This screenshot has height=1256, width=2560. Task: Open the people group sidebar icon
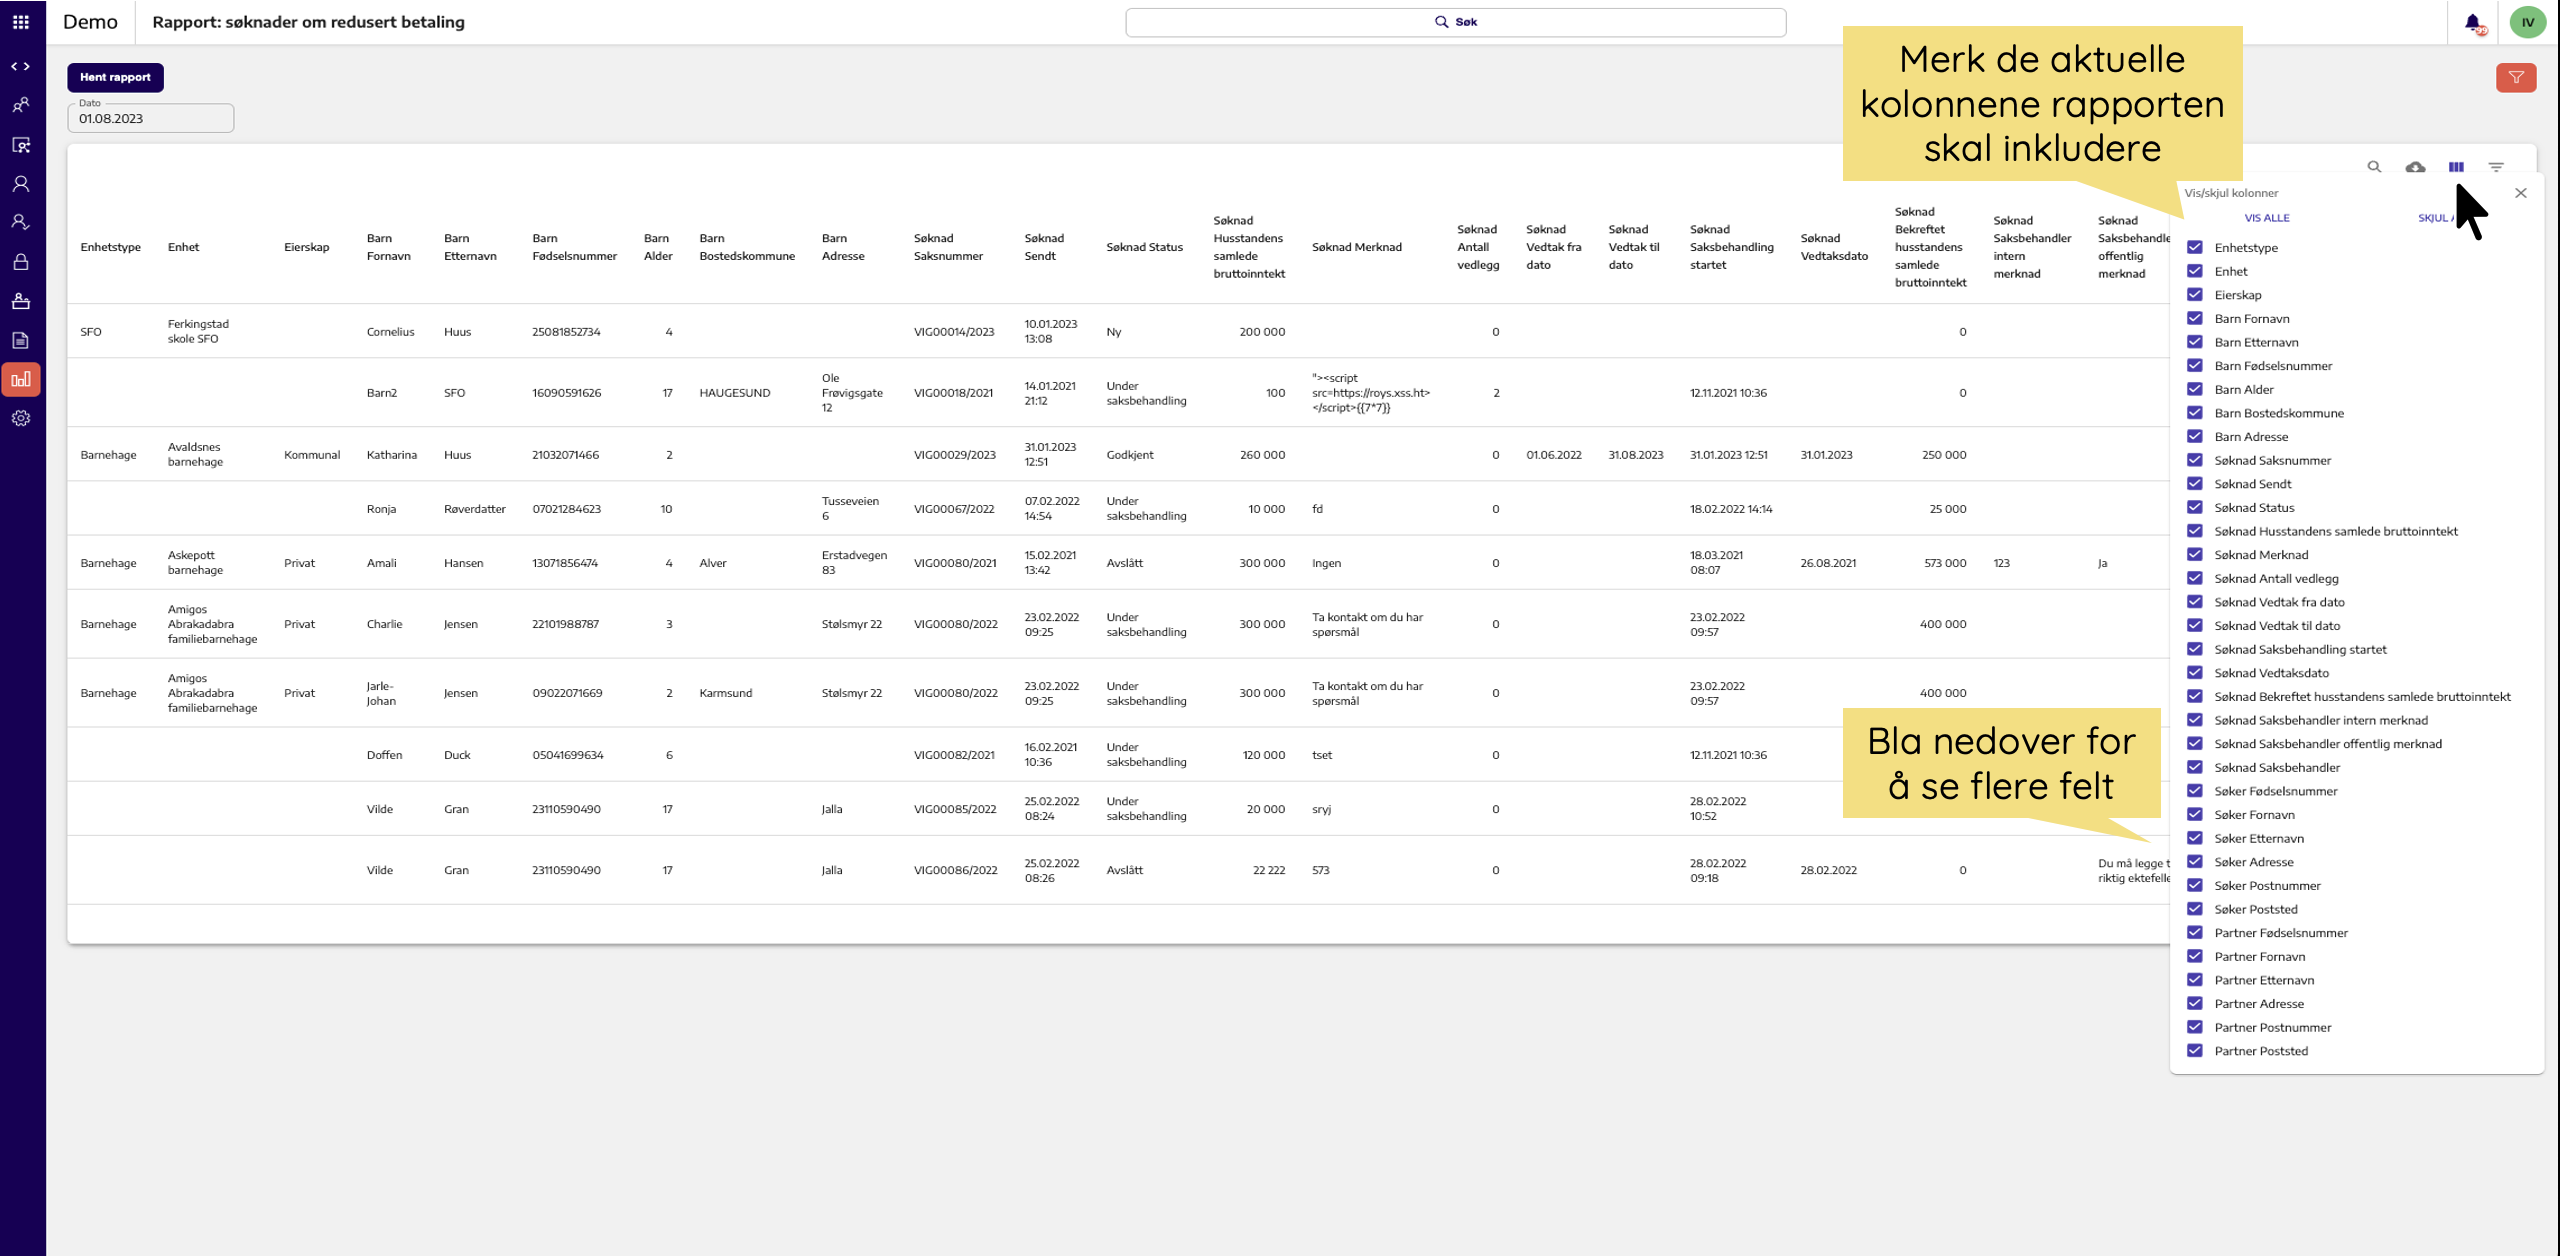coord(21,105)
